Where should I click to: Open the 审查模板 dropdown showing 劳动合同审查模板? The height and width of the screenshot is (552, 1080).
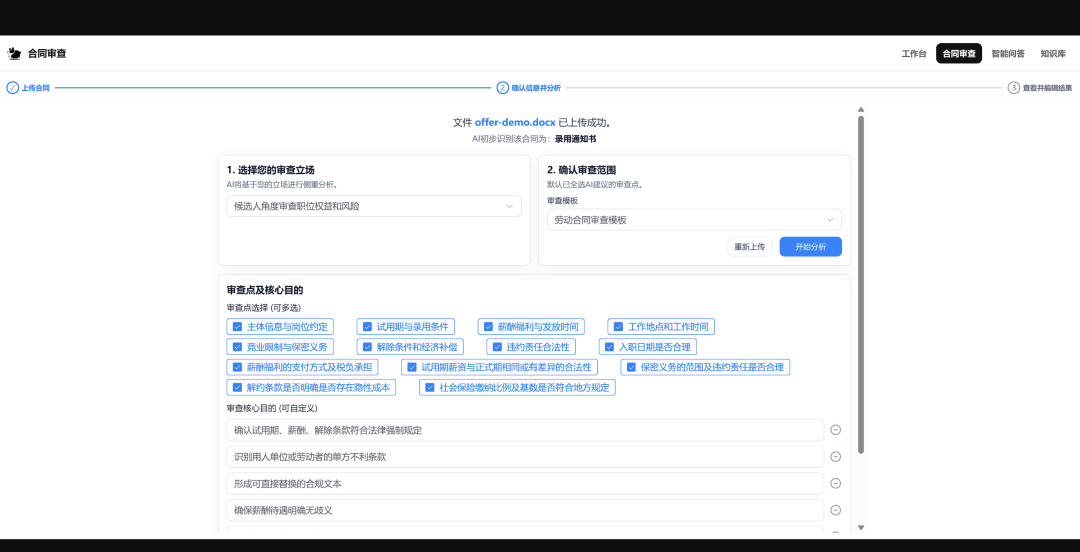(694, 220)
